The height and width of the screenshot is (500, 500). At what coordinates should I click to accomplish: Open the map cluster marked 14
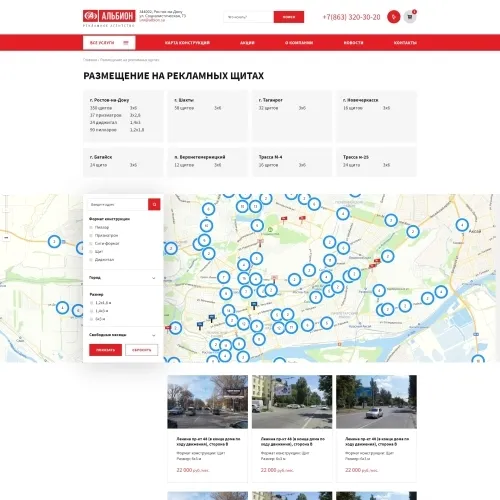point(228,311)
